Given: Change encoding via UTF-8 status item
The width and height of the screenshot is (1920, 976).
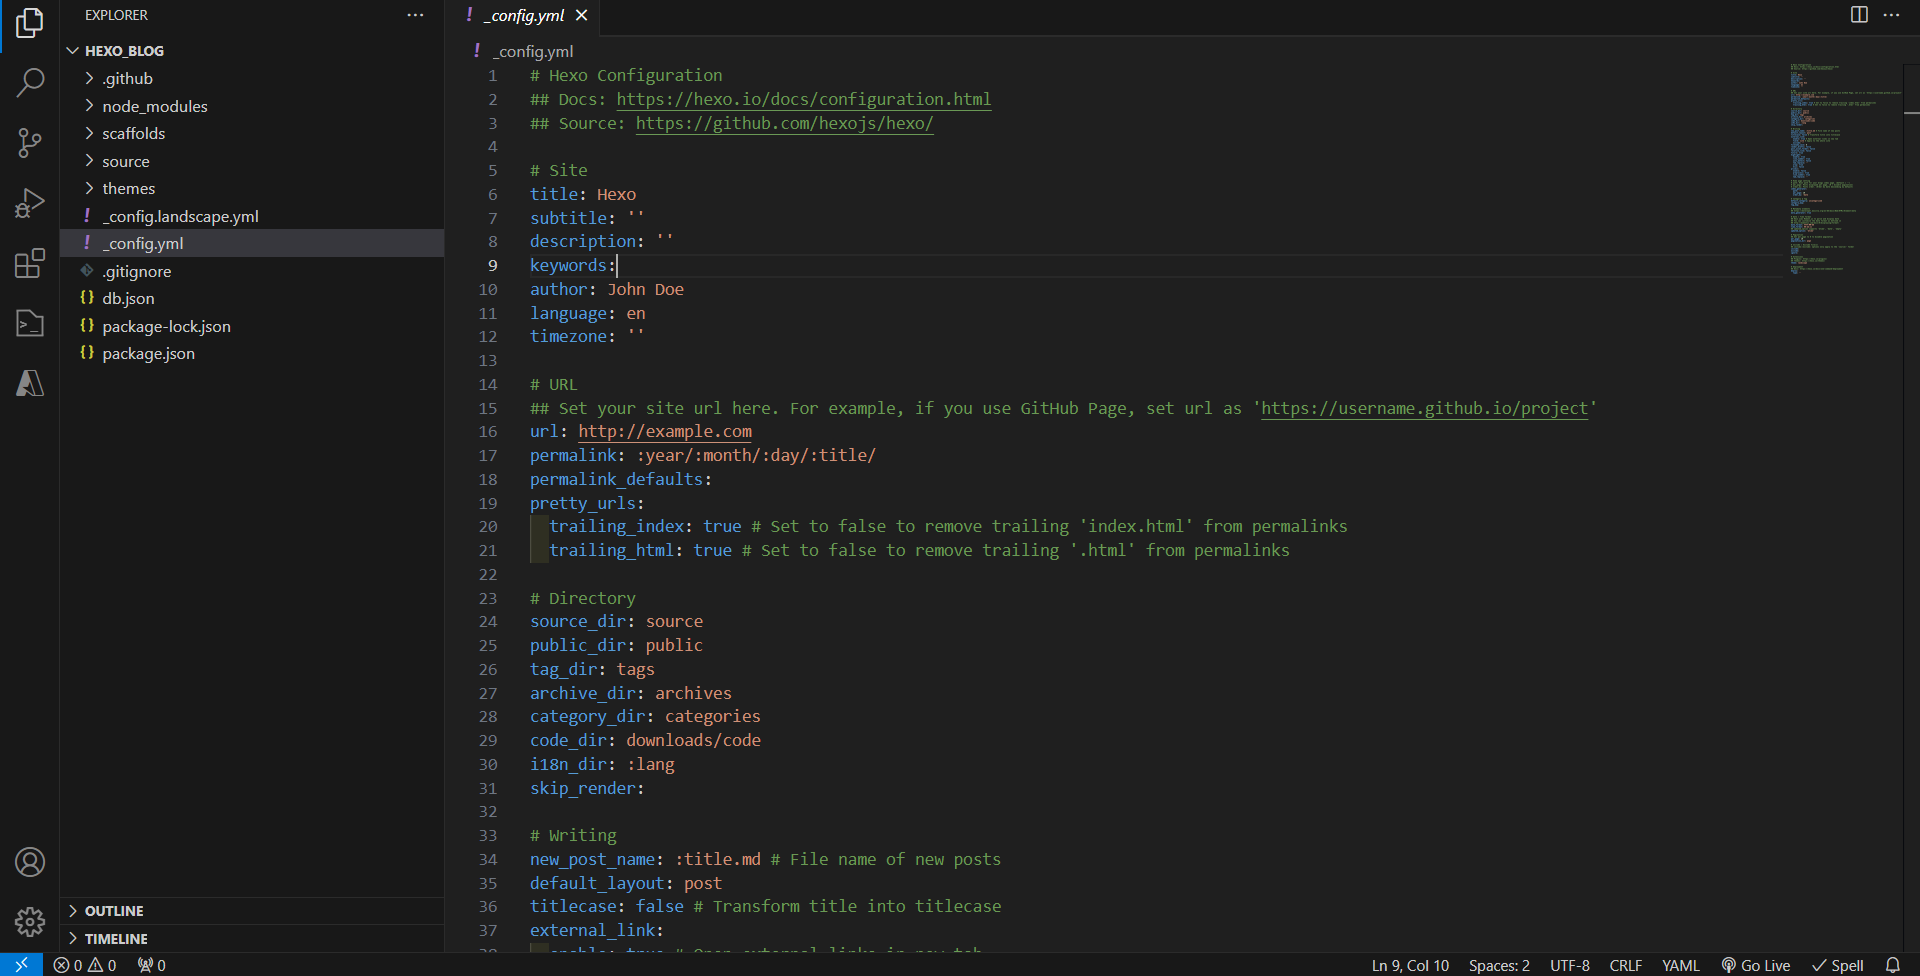Looking at the screenshot, I should point(1569,965).
